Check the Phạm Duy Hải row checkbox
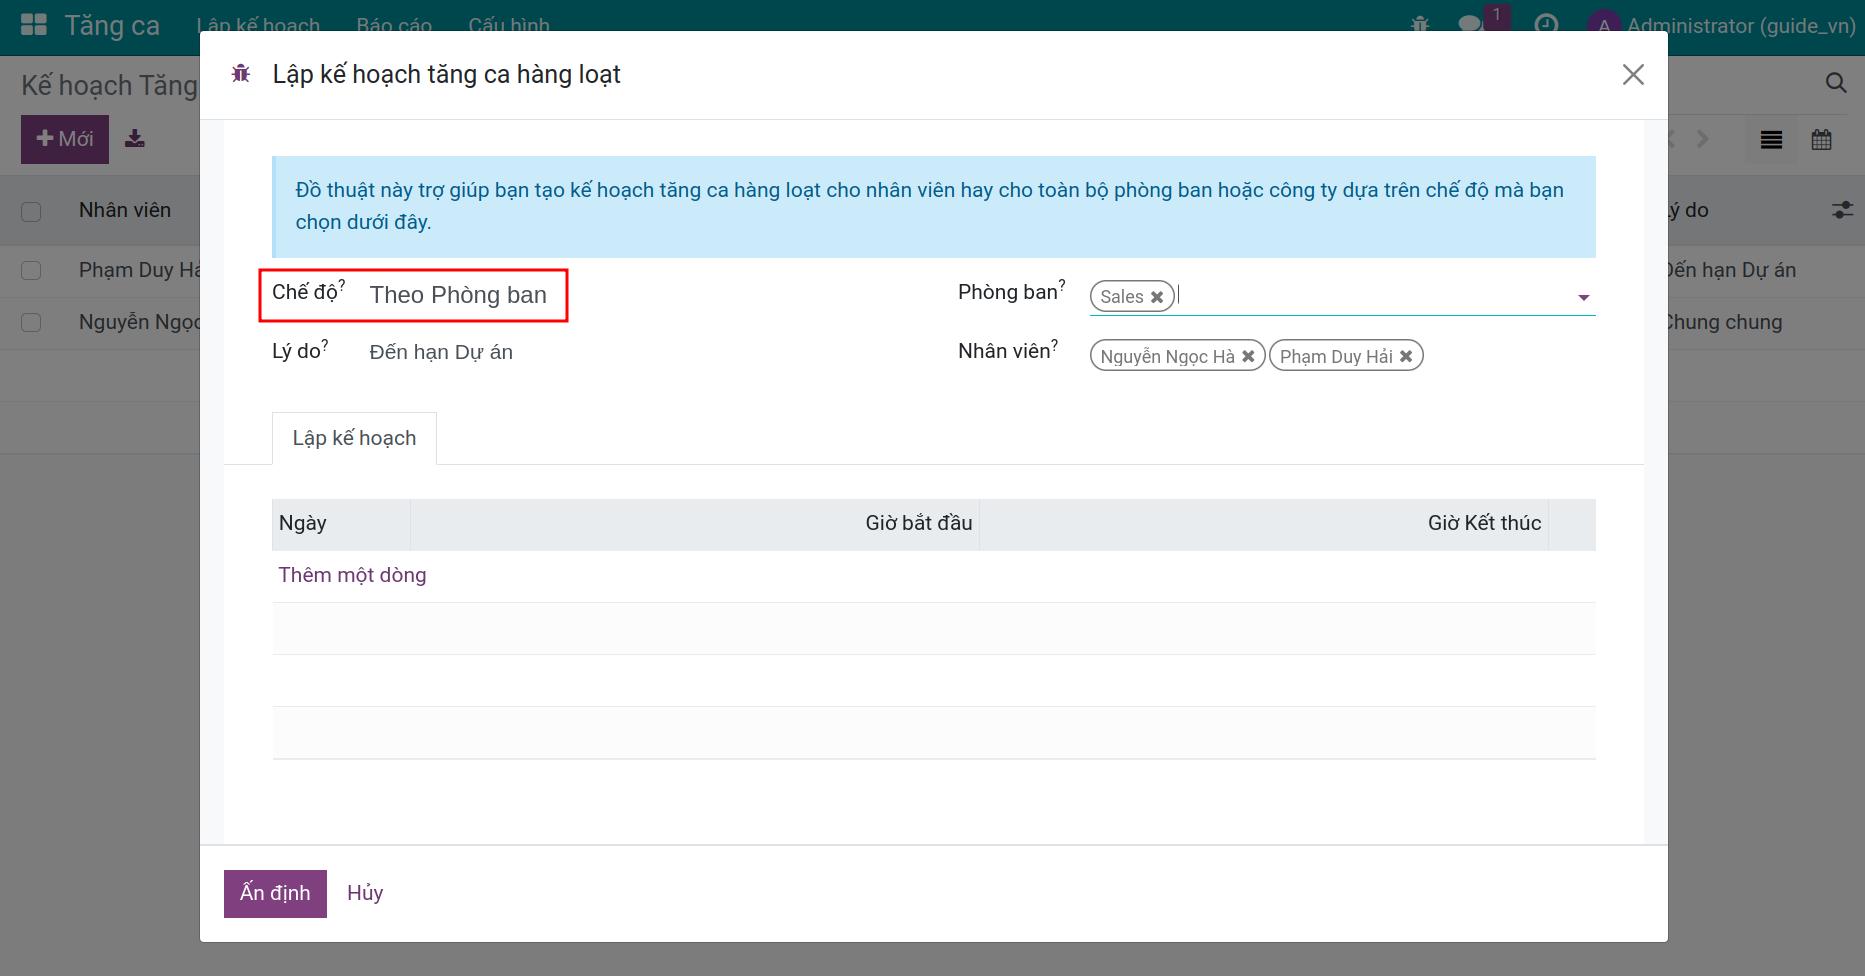 click(x=31, y=271)
